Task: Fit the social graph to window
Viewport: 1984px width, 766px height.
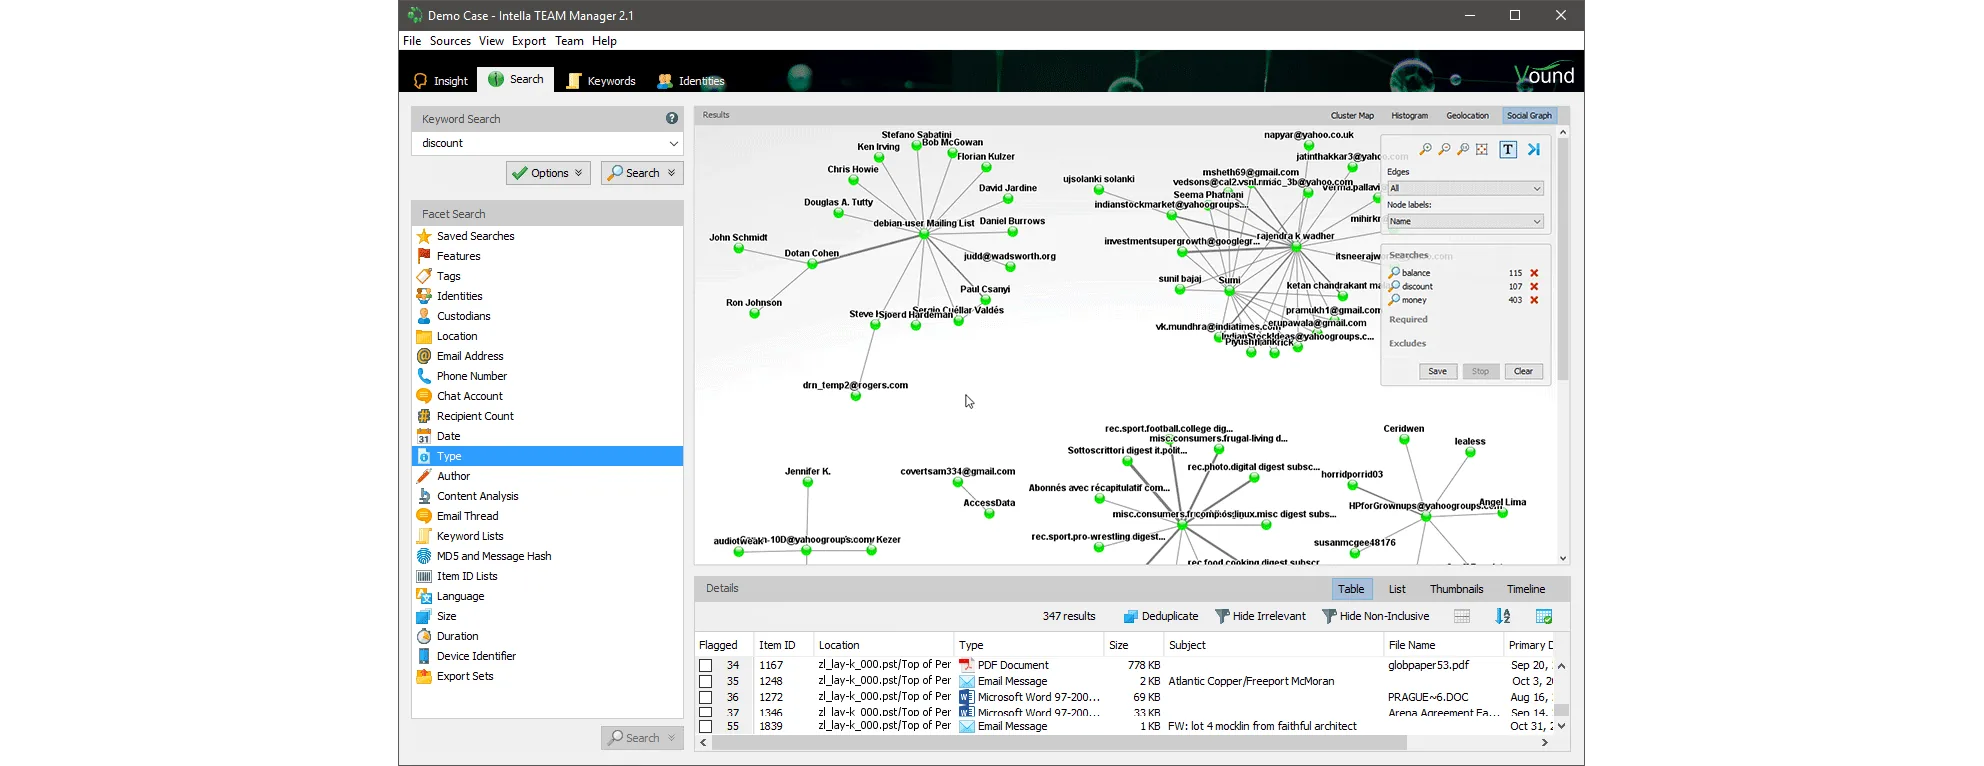Action: click(1482, 149)
